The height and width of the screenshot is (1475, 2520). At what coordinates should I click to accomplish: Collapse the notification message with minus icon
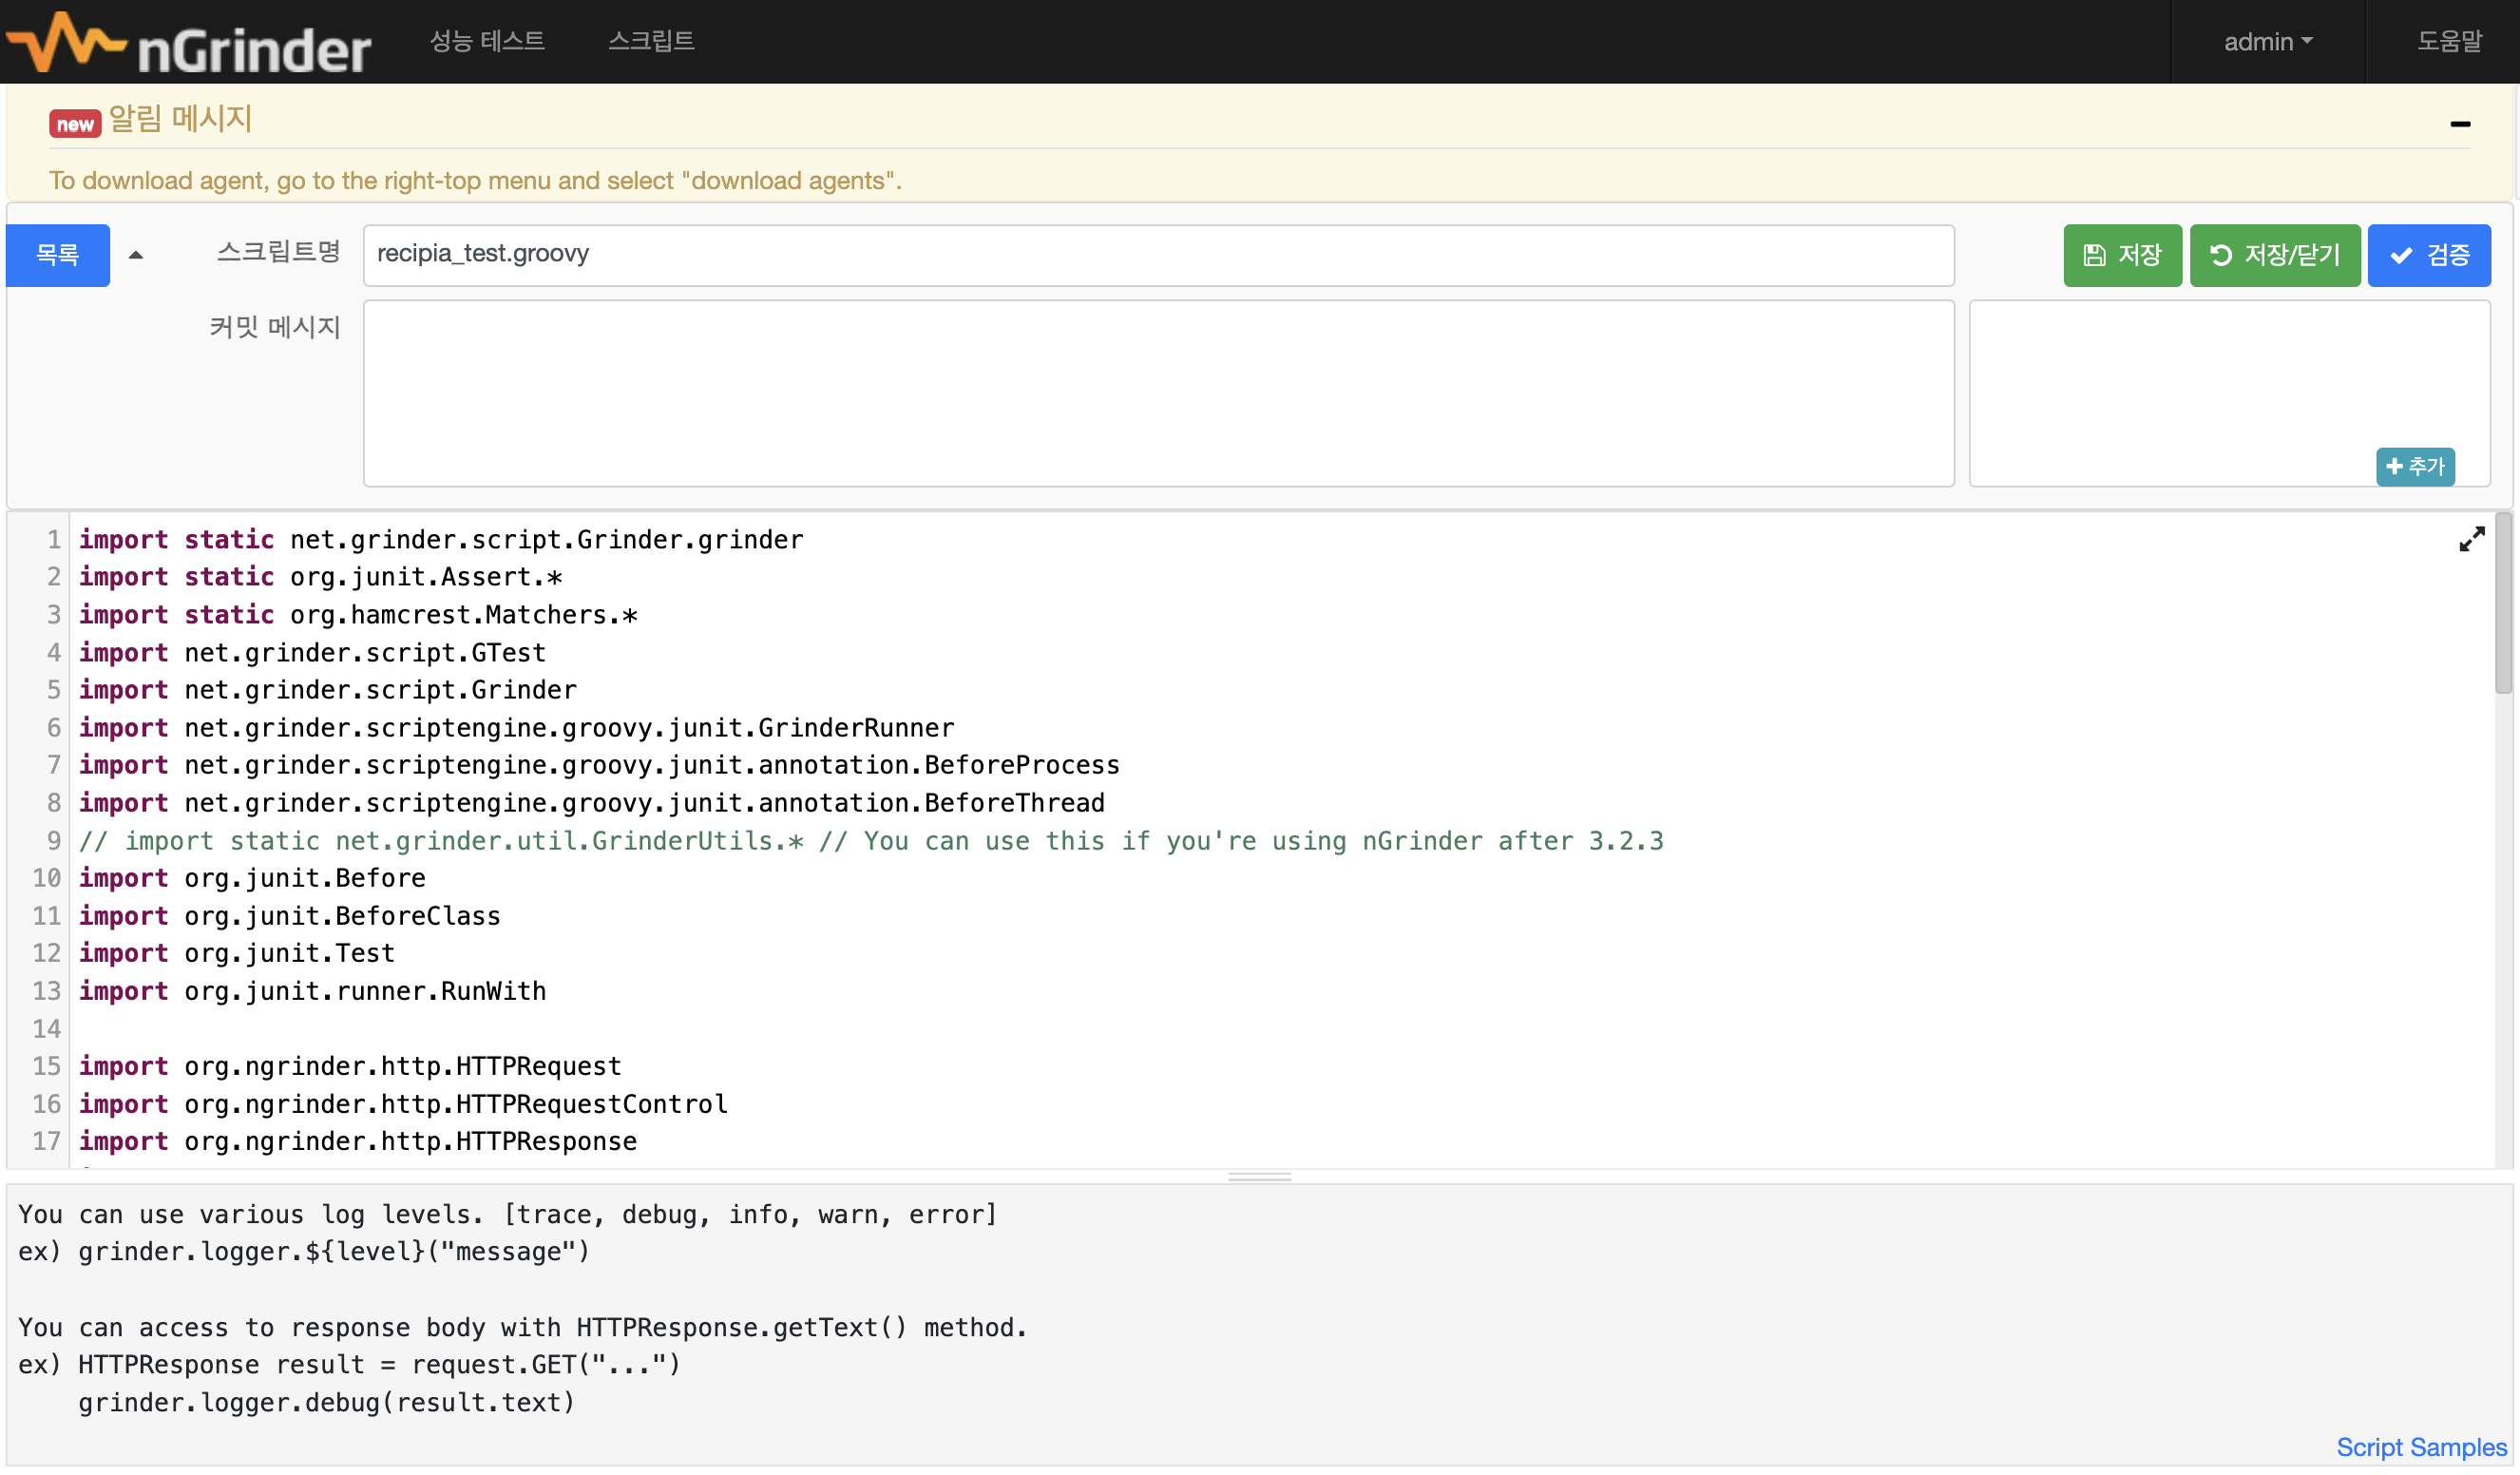coord(2460,124)
